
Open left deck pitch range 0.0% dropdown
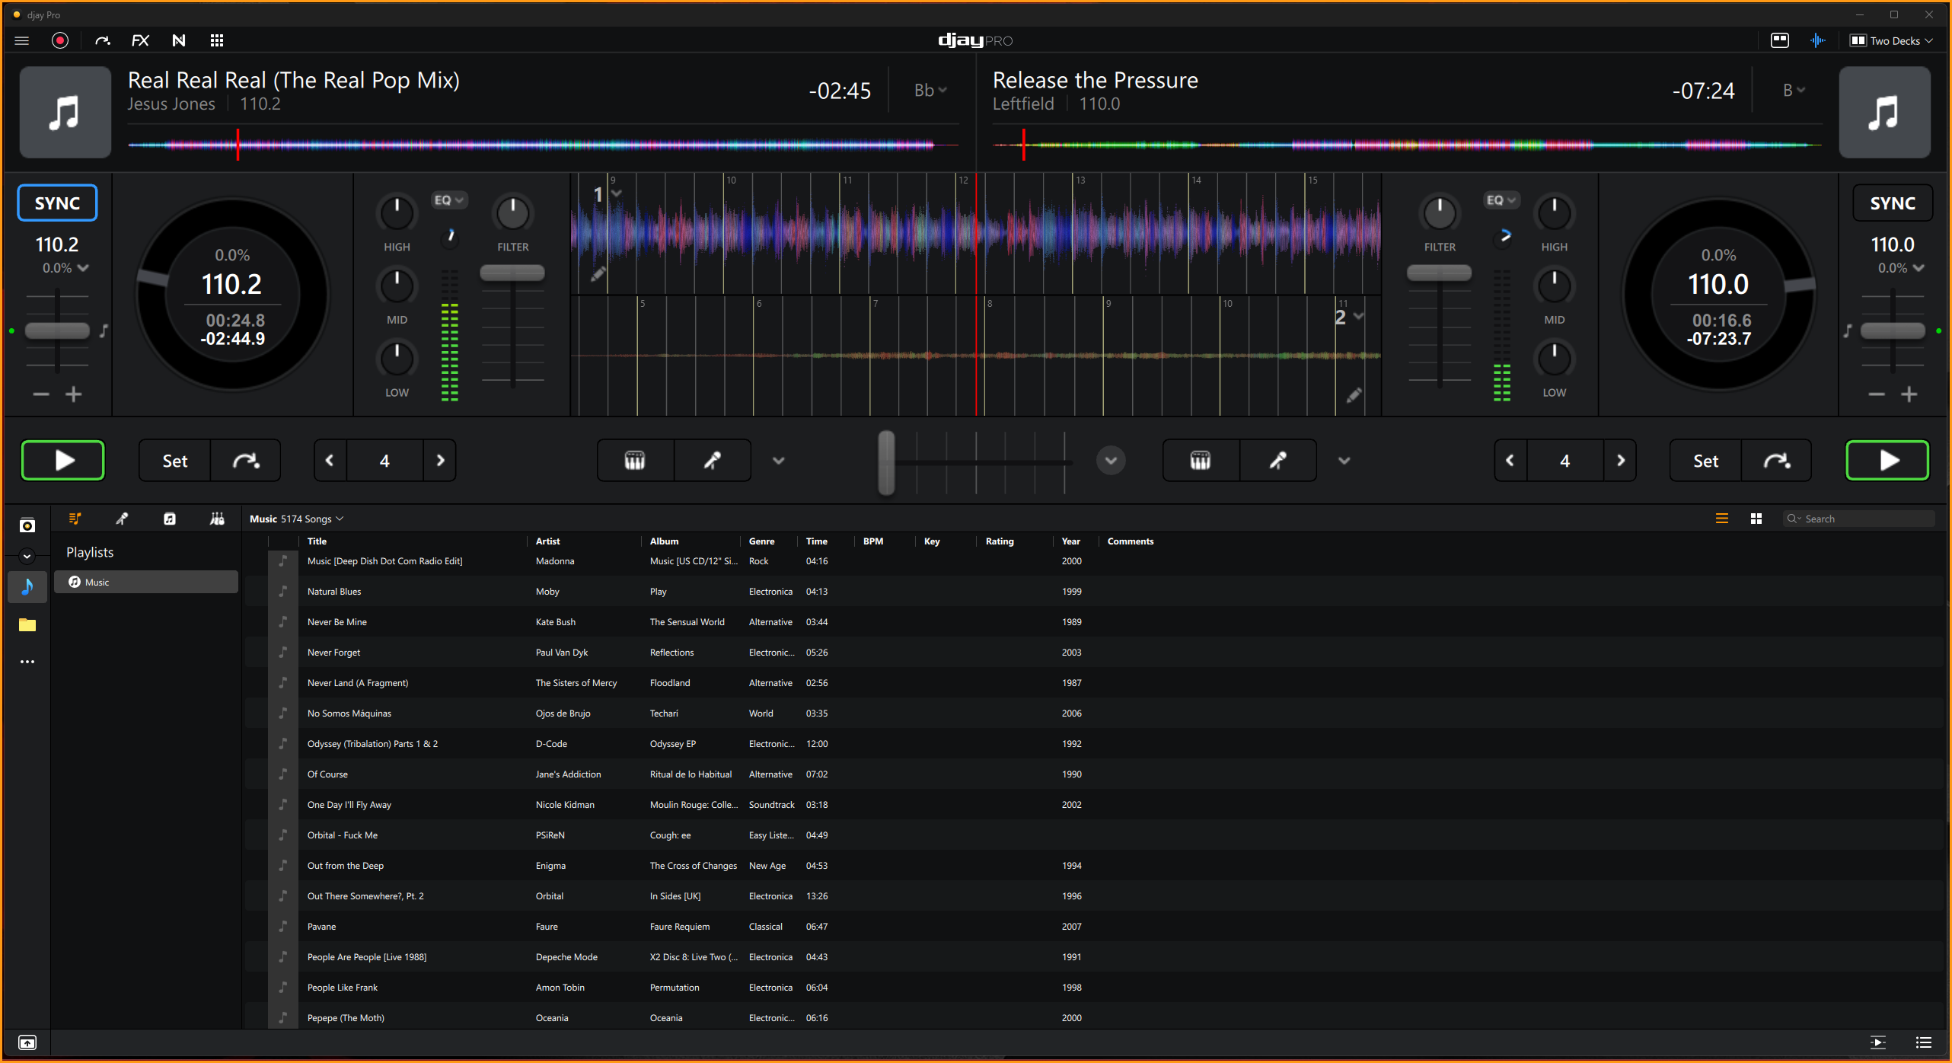(x=66, y=268)
